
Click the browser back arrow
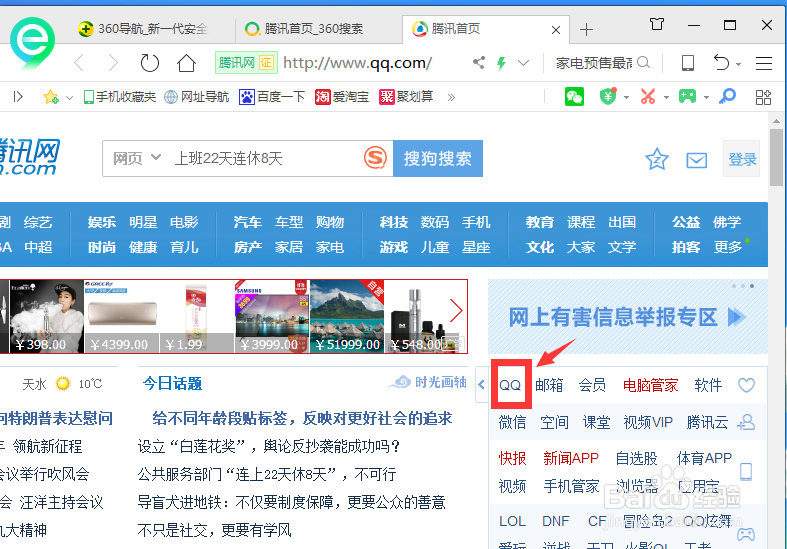[x=79, y=63]
